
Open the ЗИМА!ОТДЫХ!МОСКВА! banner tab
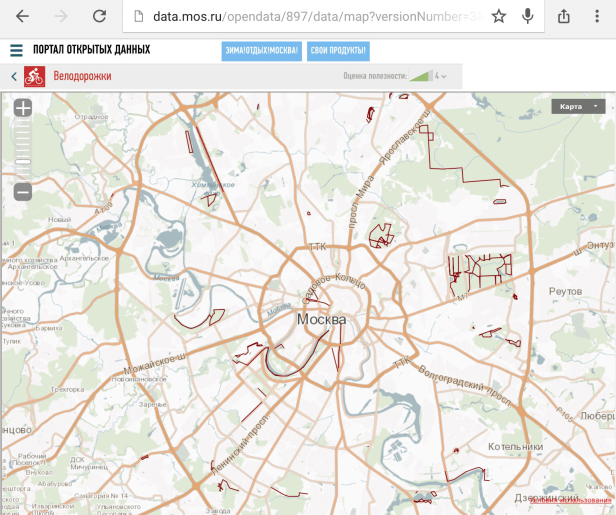[261, 51]
